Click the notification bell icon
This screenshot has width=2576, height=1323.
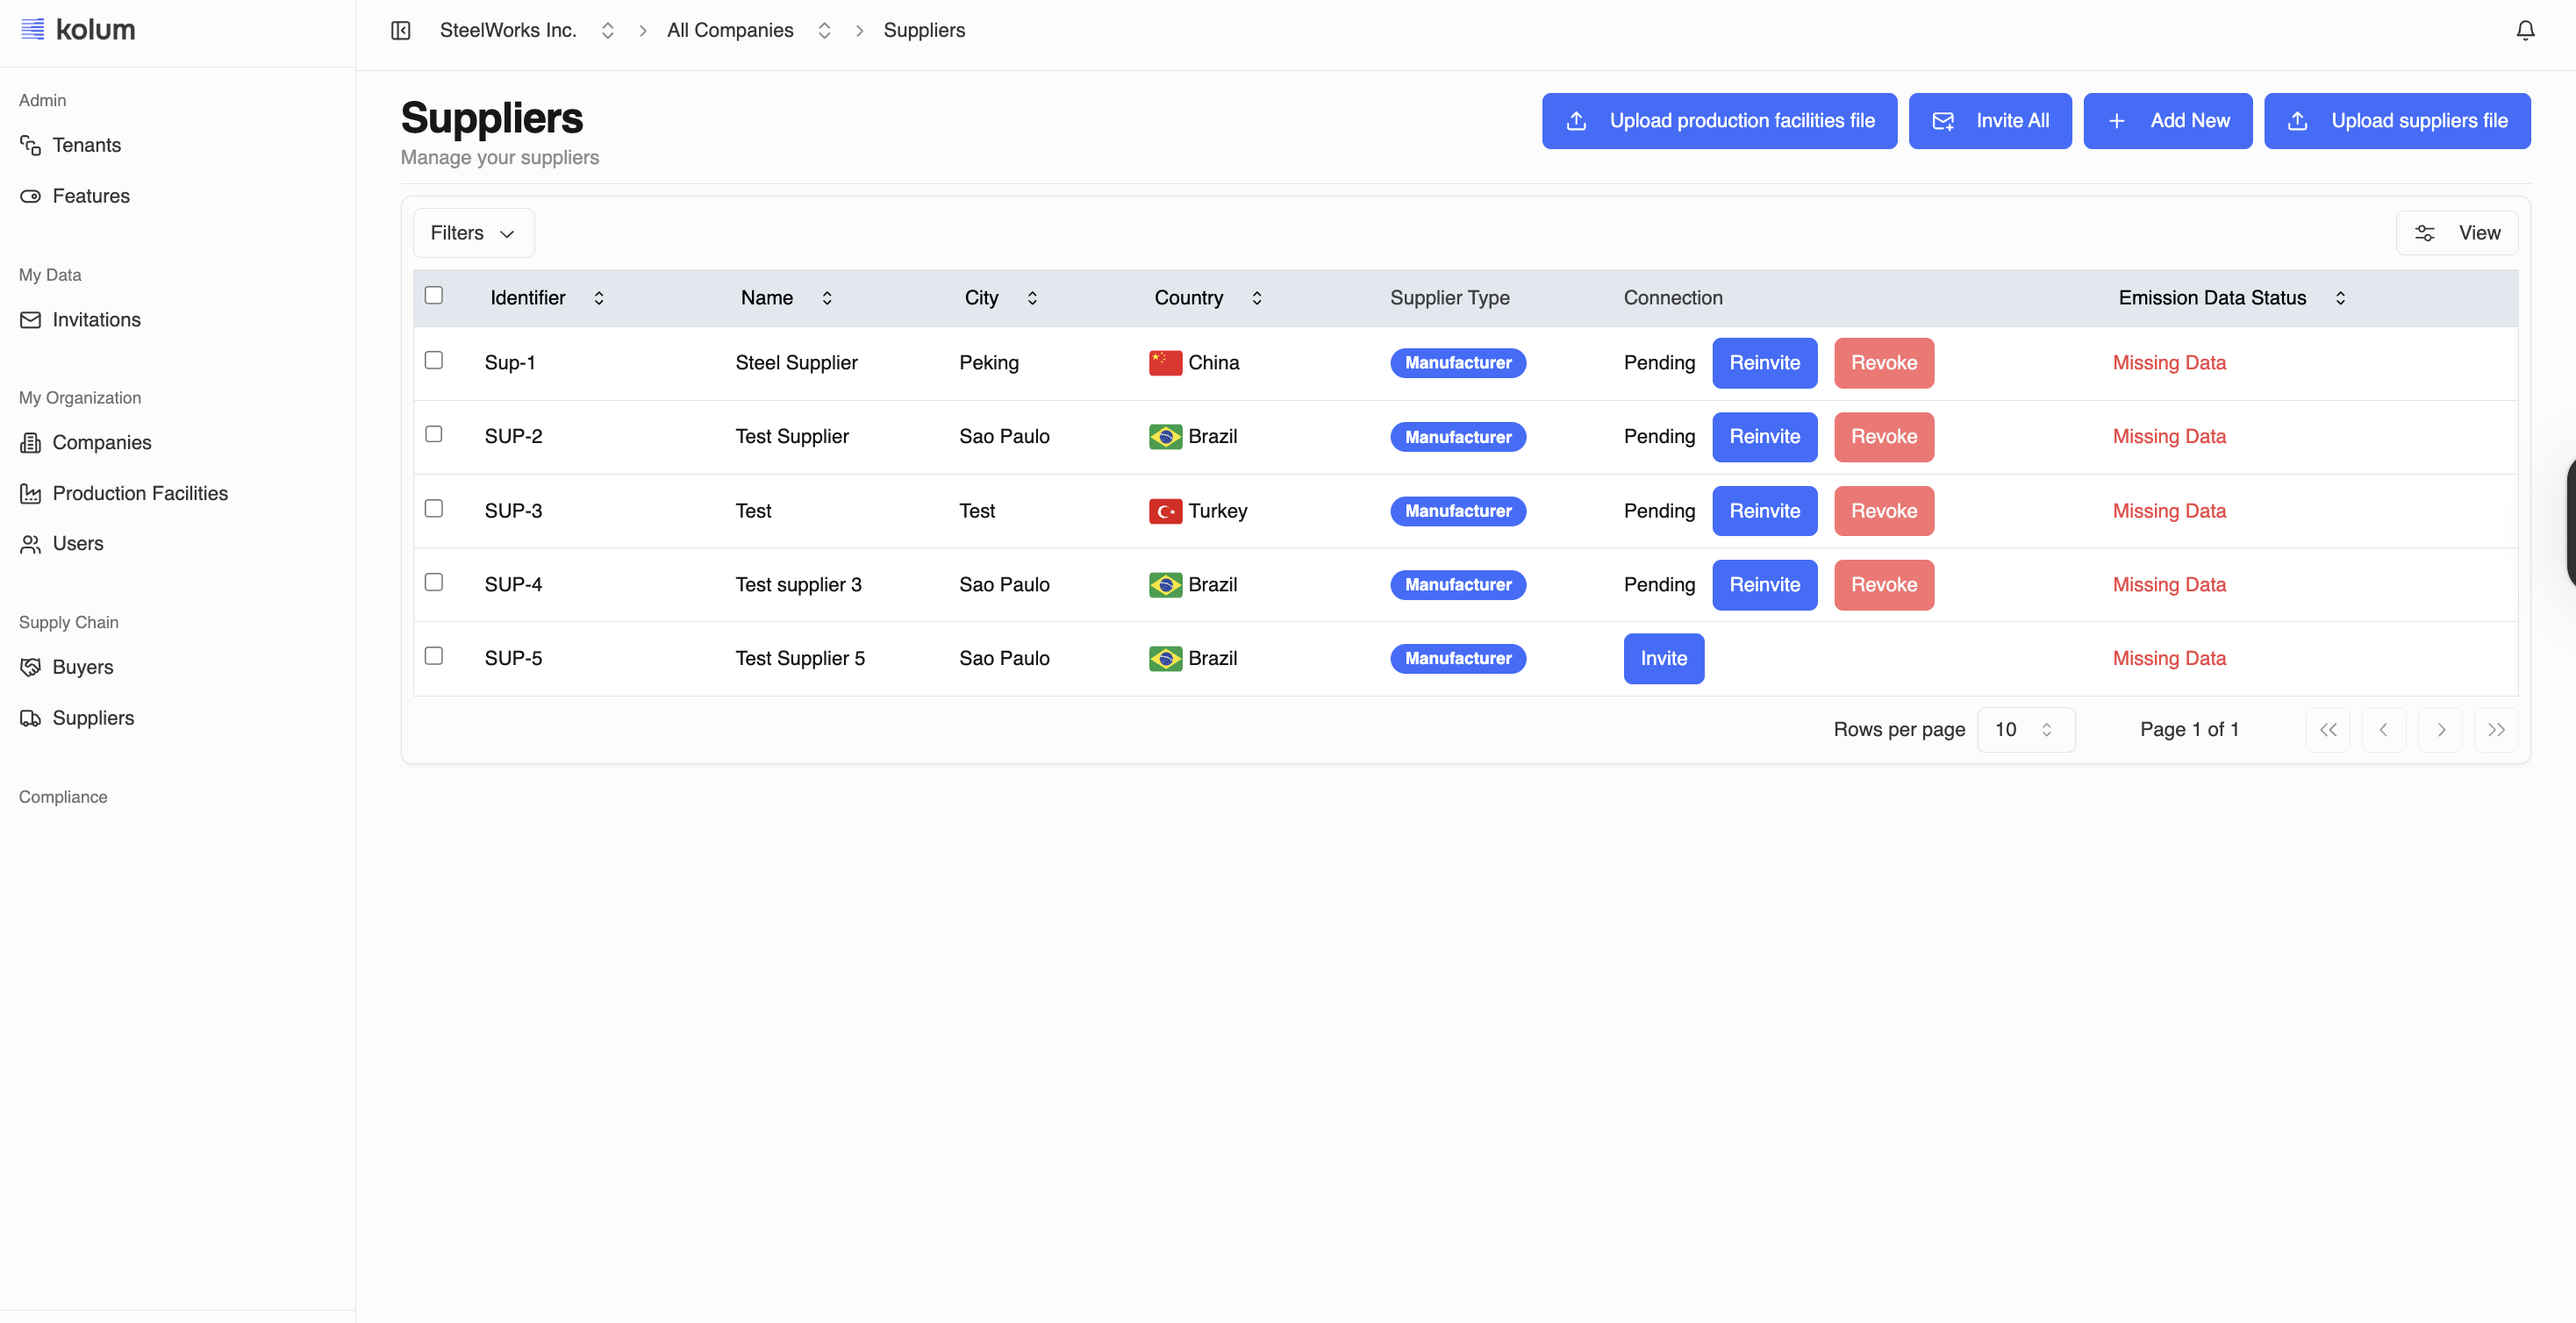tap(2524, 31)
